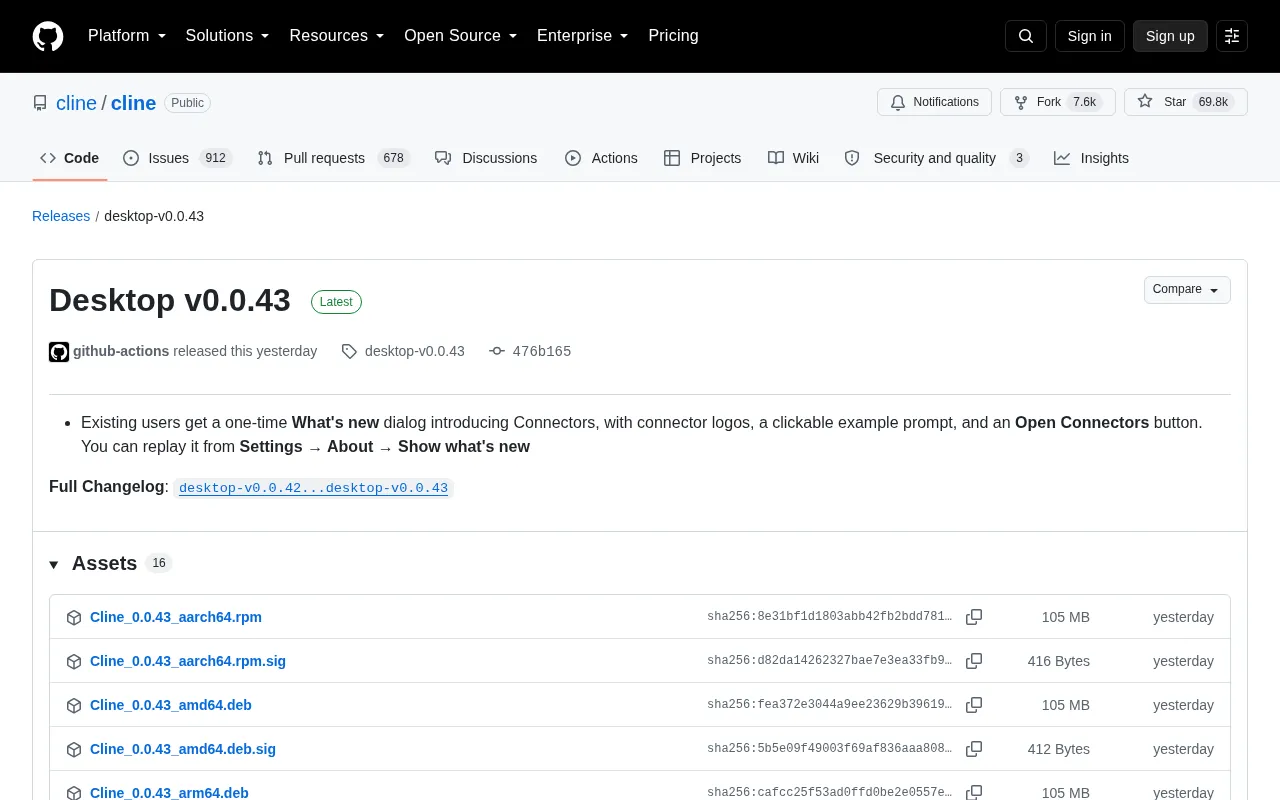Click the Sign in button
This screenshot has height=800, width=1280.
(1089, 36)
